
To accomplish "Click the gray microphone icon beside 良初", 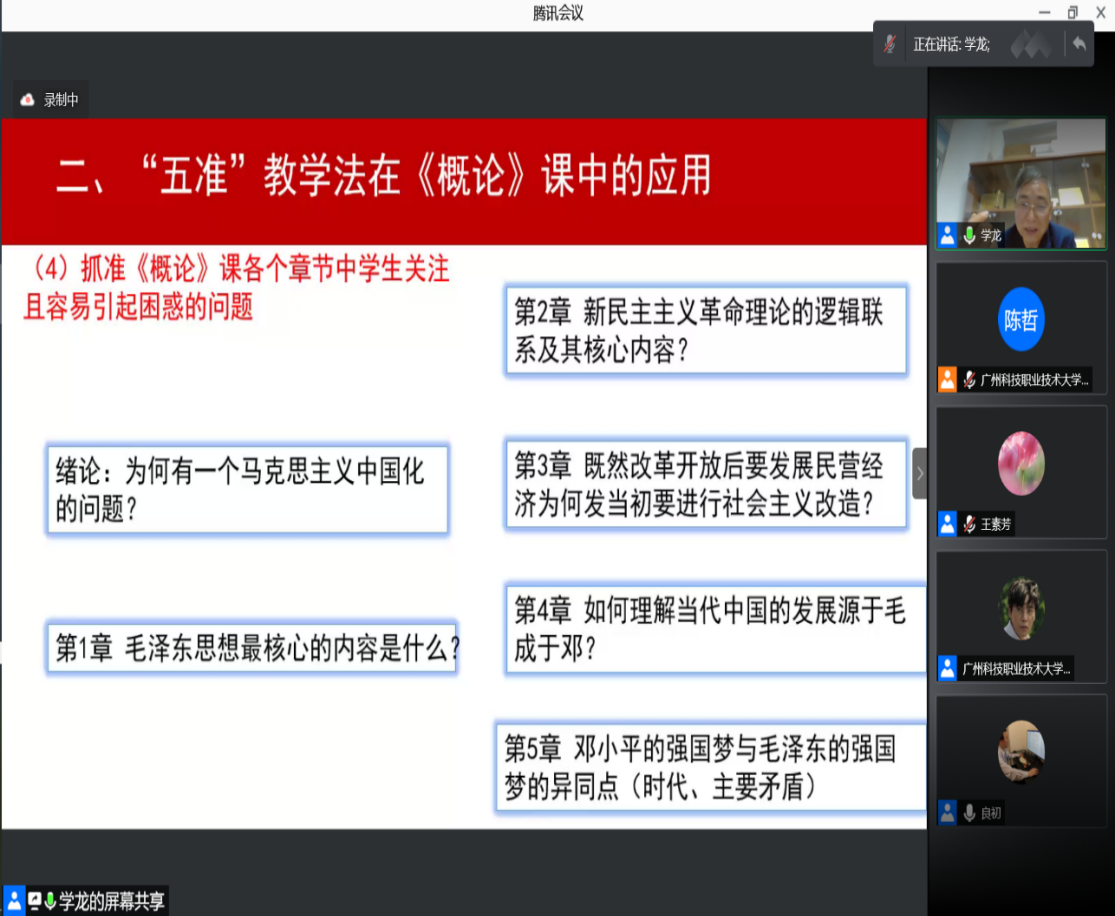I will coord(968,813).
